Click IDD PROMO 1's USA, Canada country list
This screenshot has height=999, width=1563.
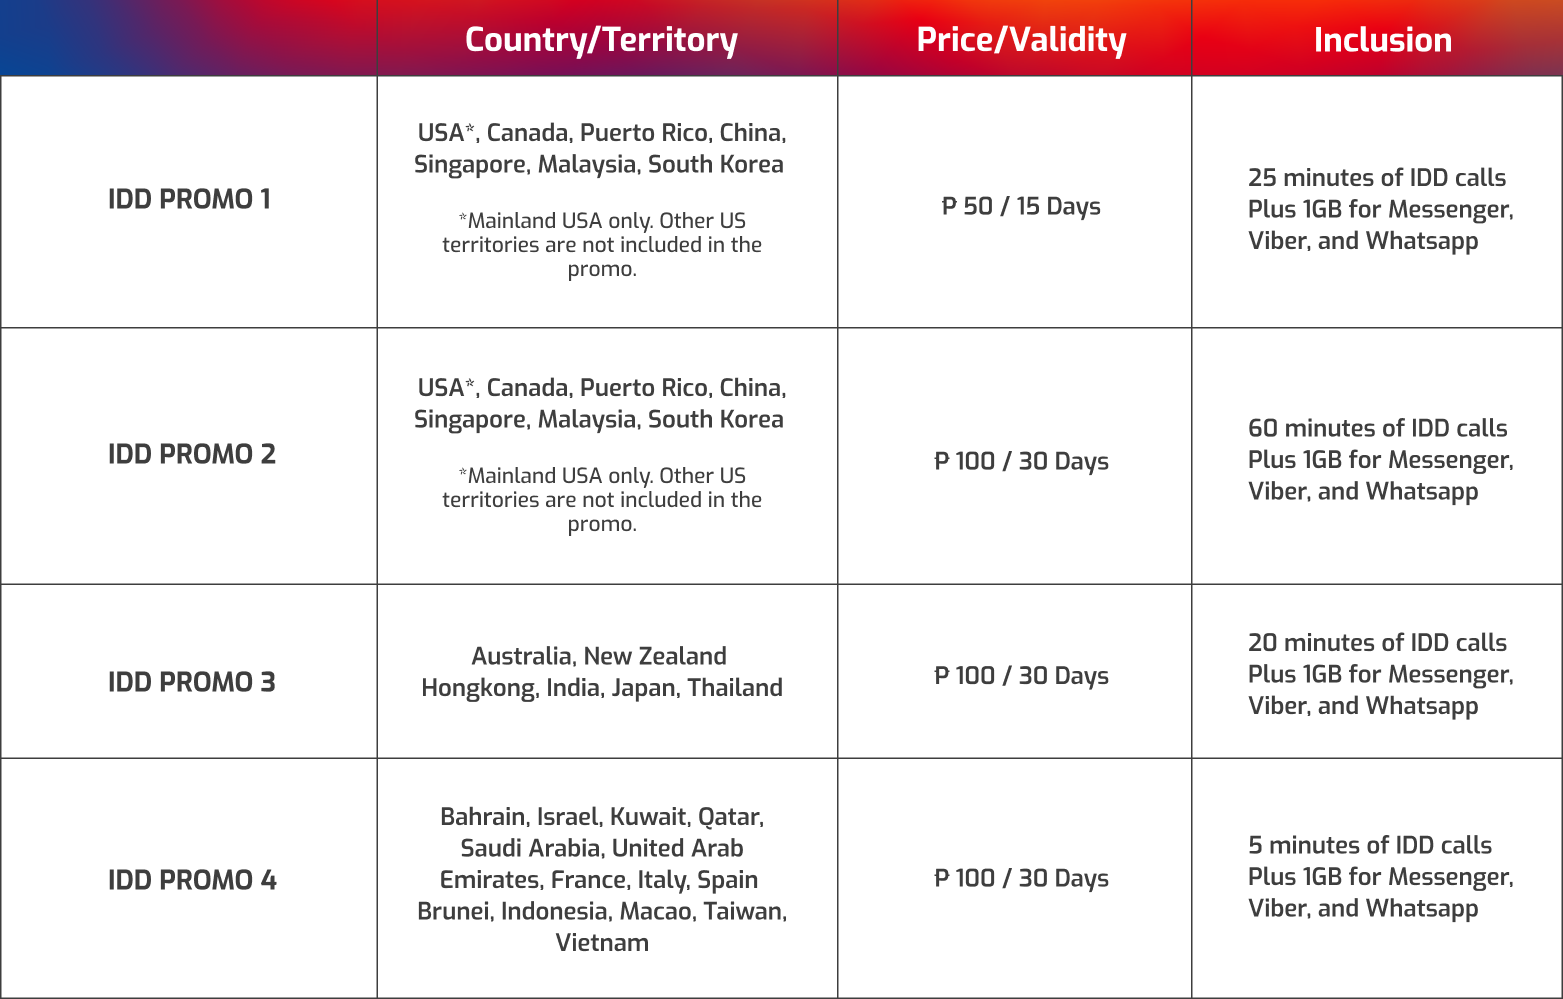click(x=600, y=148)
